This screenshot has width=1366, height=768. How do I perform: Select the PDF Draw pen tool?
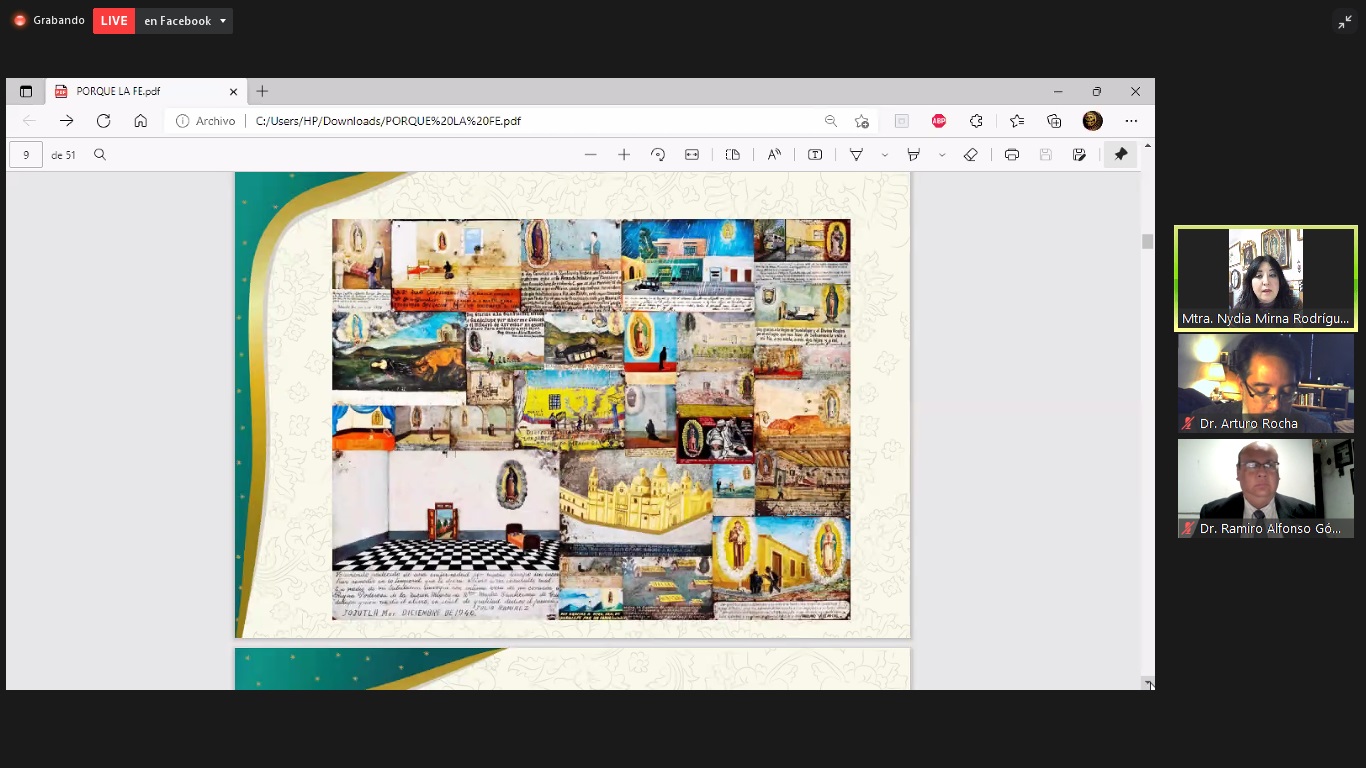pos(857,155)
